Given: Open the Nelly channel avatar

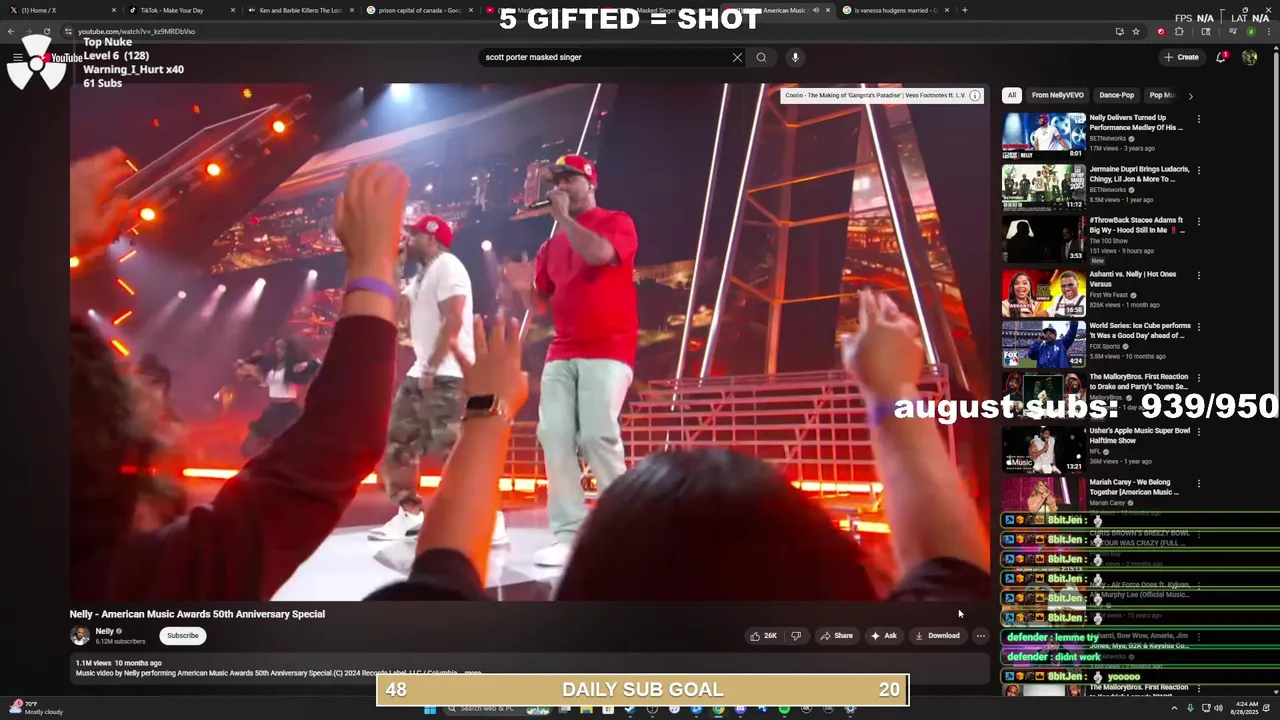Looking at the screenshot, I should click(x=79, y=635).
